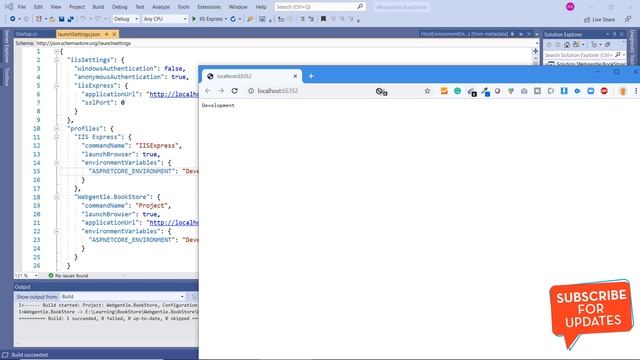Open the Project menu
640x360 pixels.
pyautogui.click(x=77, y=7)
